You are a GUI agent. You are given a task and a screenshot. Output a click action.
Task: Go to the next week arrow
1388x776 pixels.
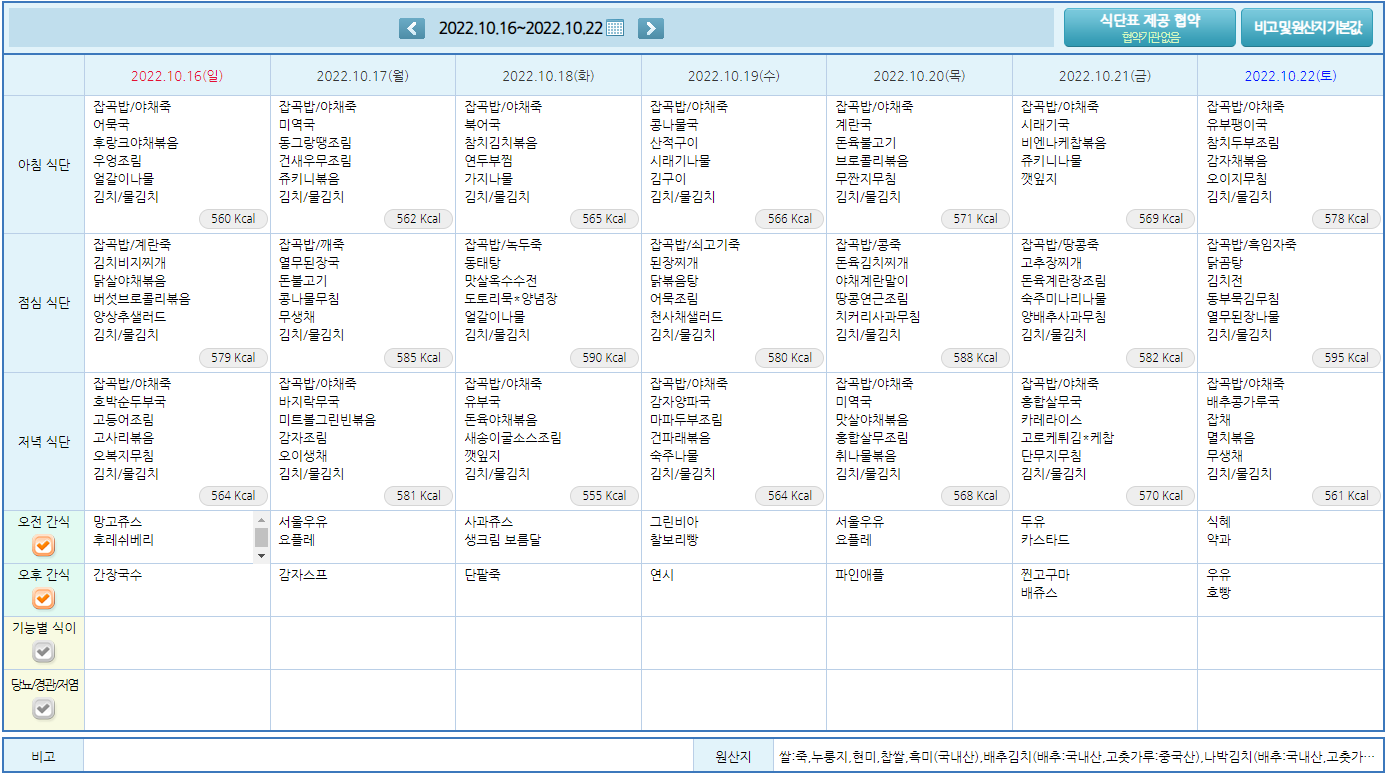pos(650,28)
